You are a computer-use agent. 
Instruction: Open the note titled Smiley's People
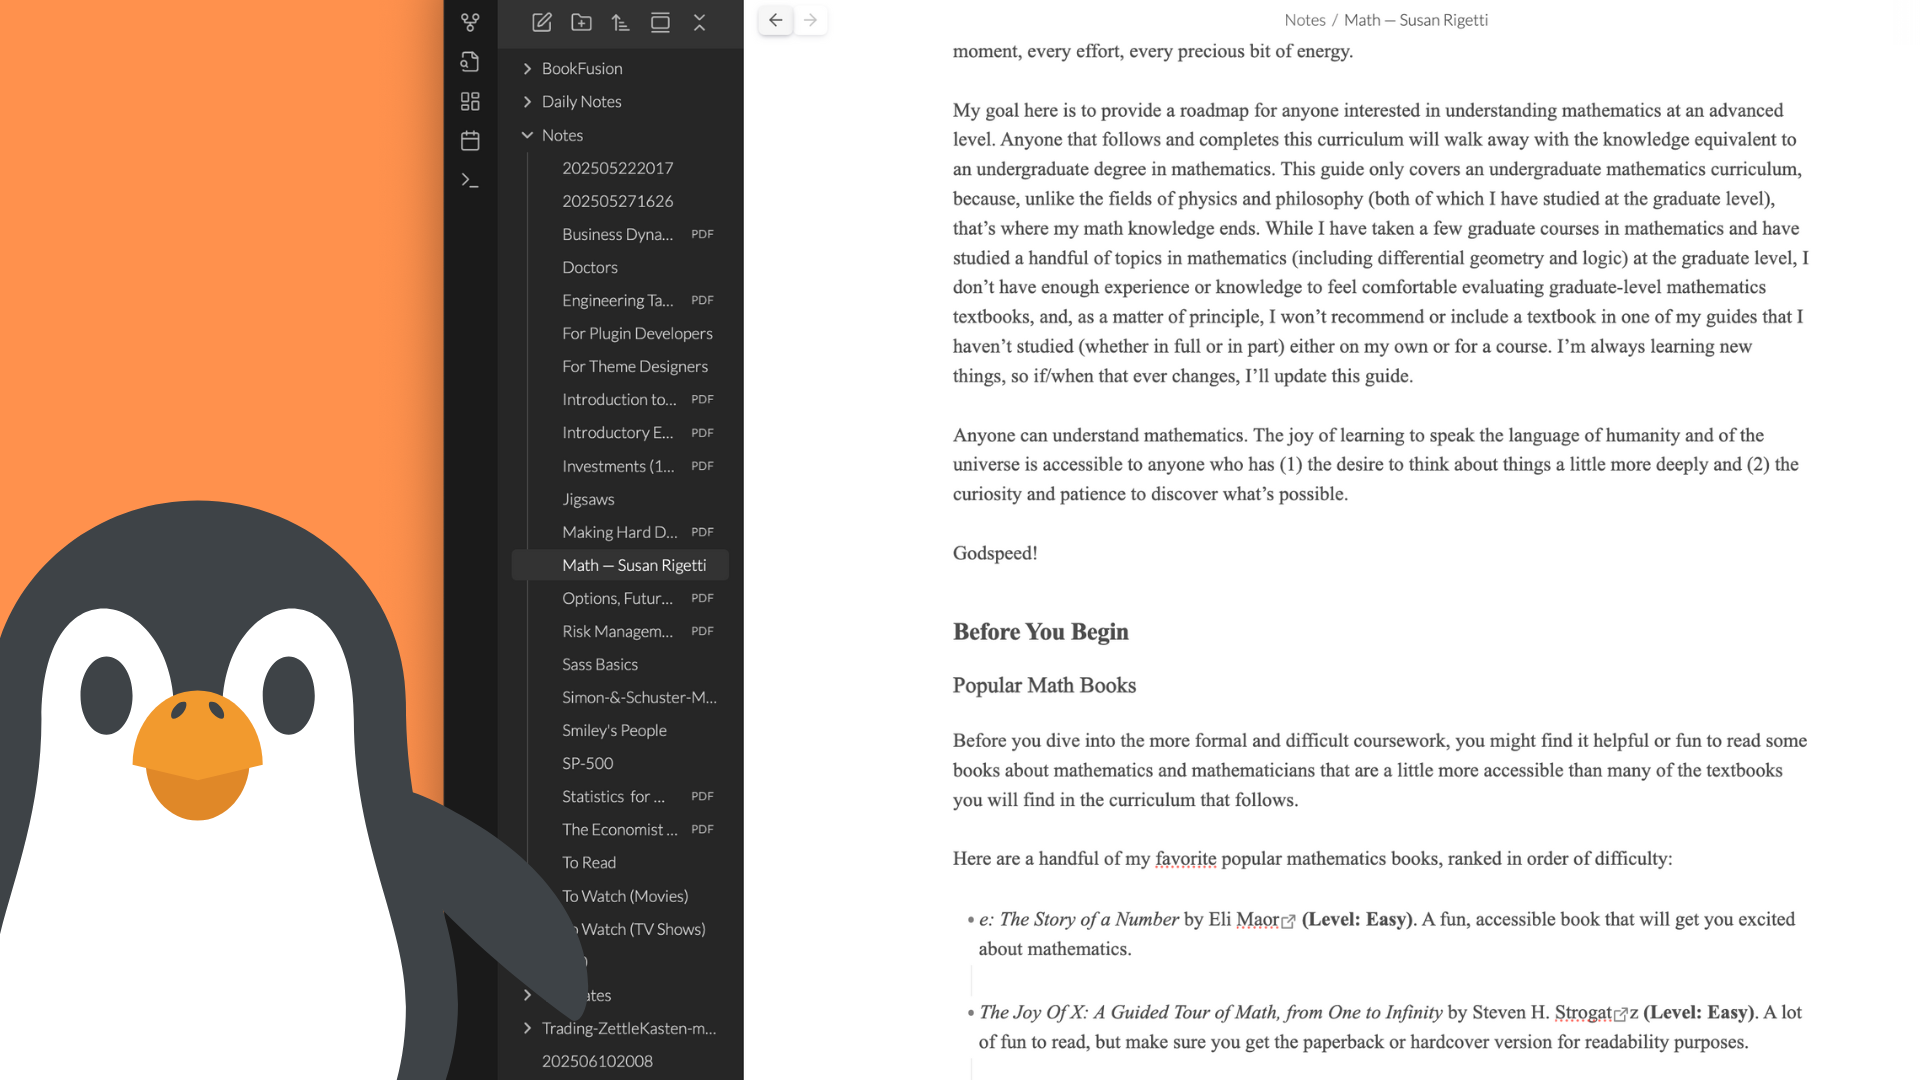point(614,730)
